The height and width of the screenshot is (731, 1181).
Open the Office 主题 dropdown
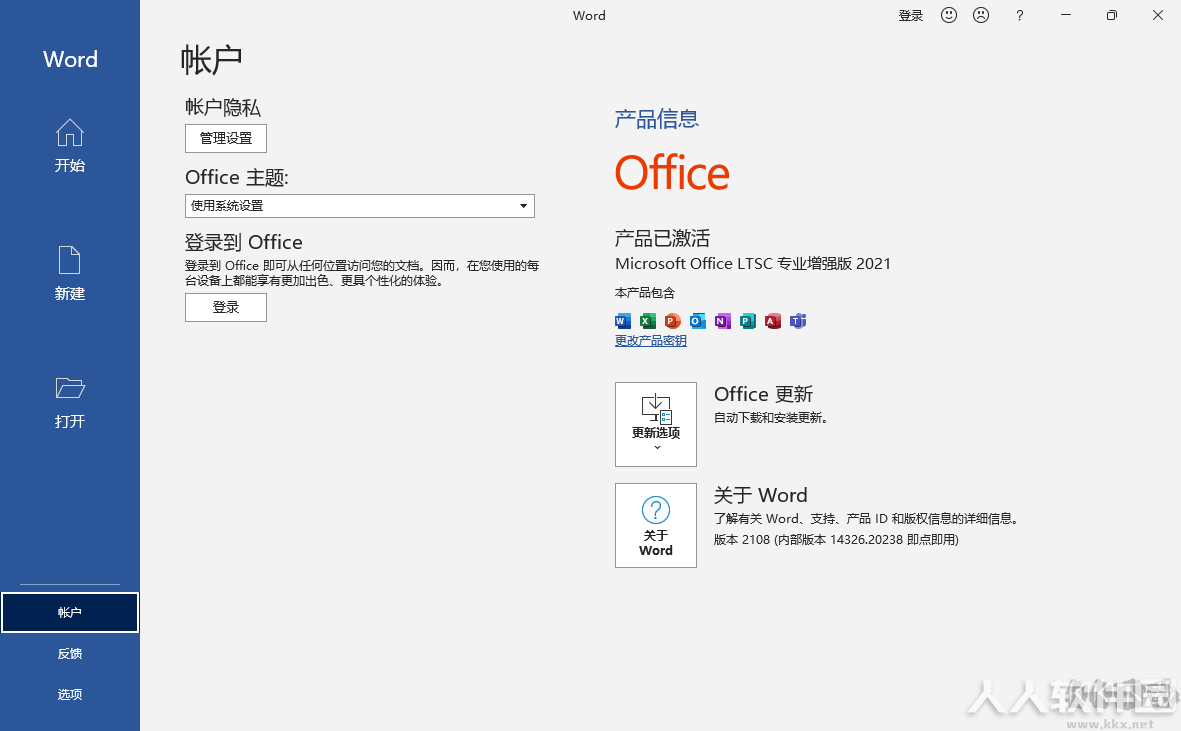tap(360, 206)
